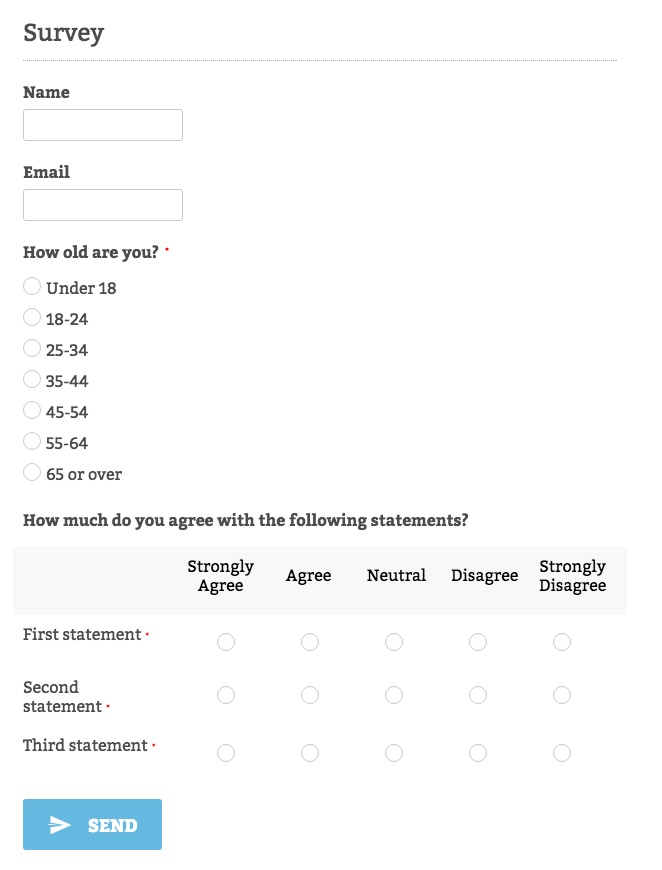Select Disagree for Second statement
662x870 pixels.
click(478, 695)
